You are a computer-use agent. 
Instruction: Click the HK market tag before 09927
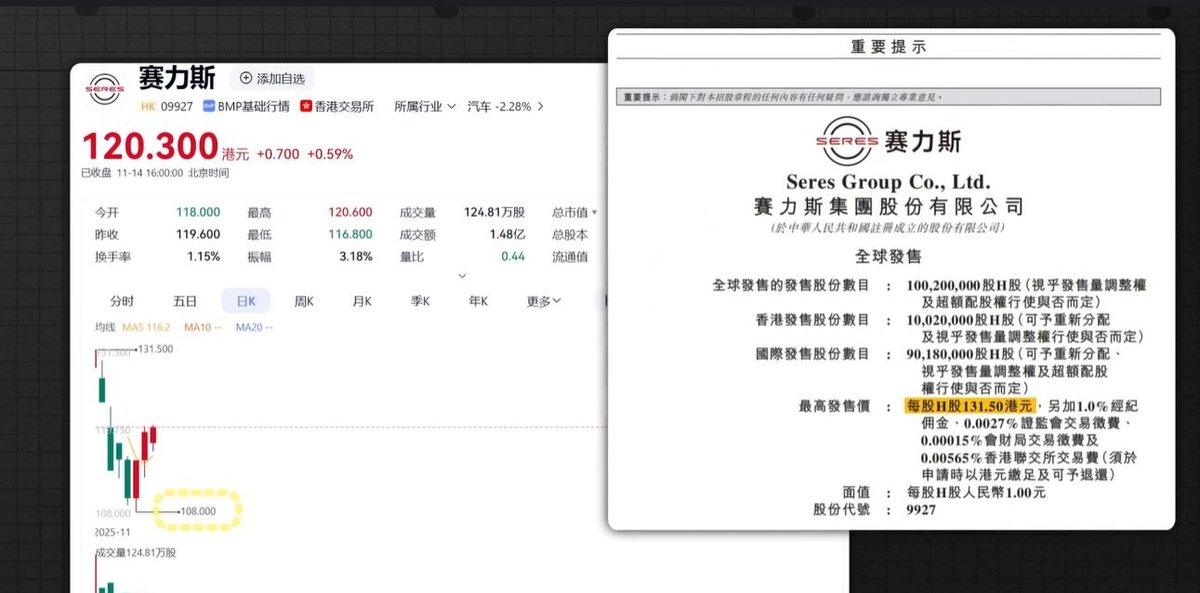(147, 104)
